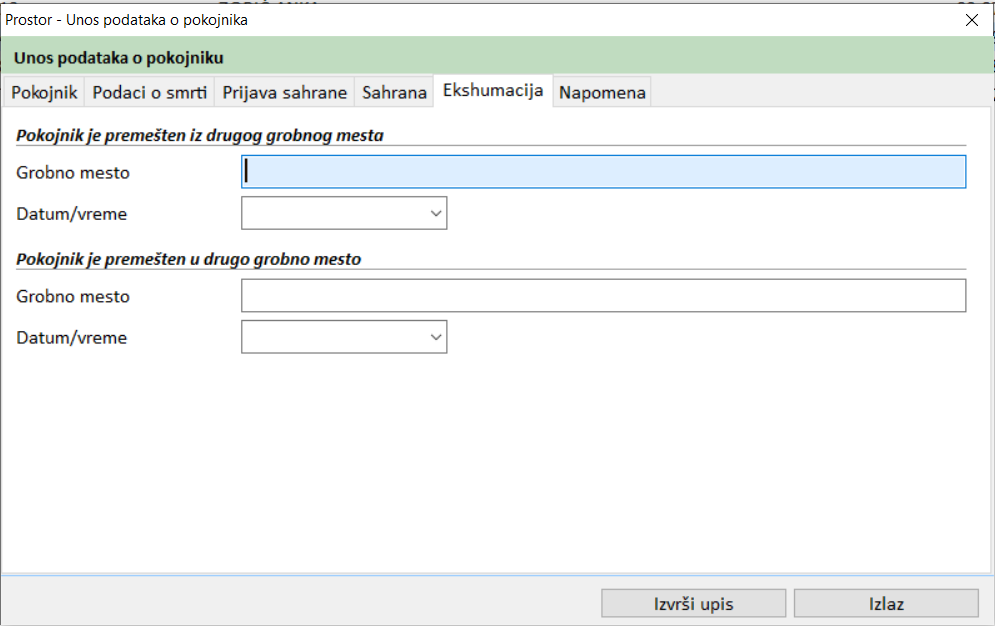Click the green Unos podataka o pokojniku header
This screenshot has height=626, width=995.
click(x=118, y=57)
